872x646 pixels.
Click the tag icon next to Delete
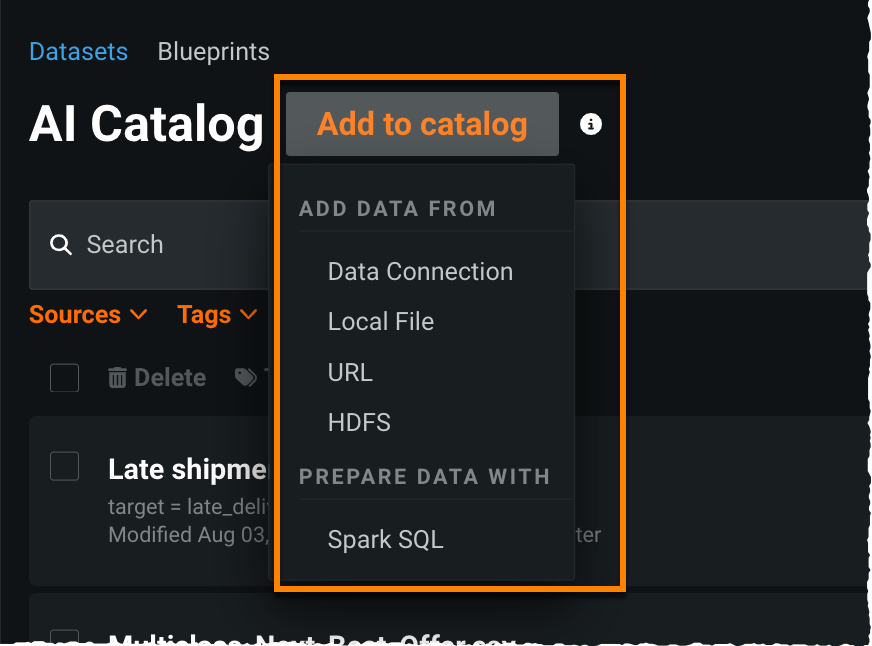245,378
